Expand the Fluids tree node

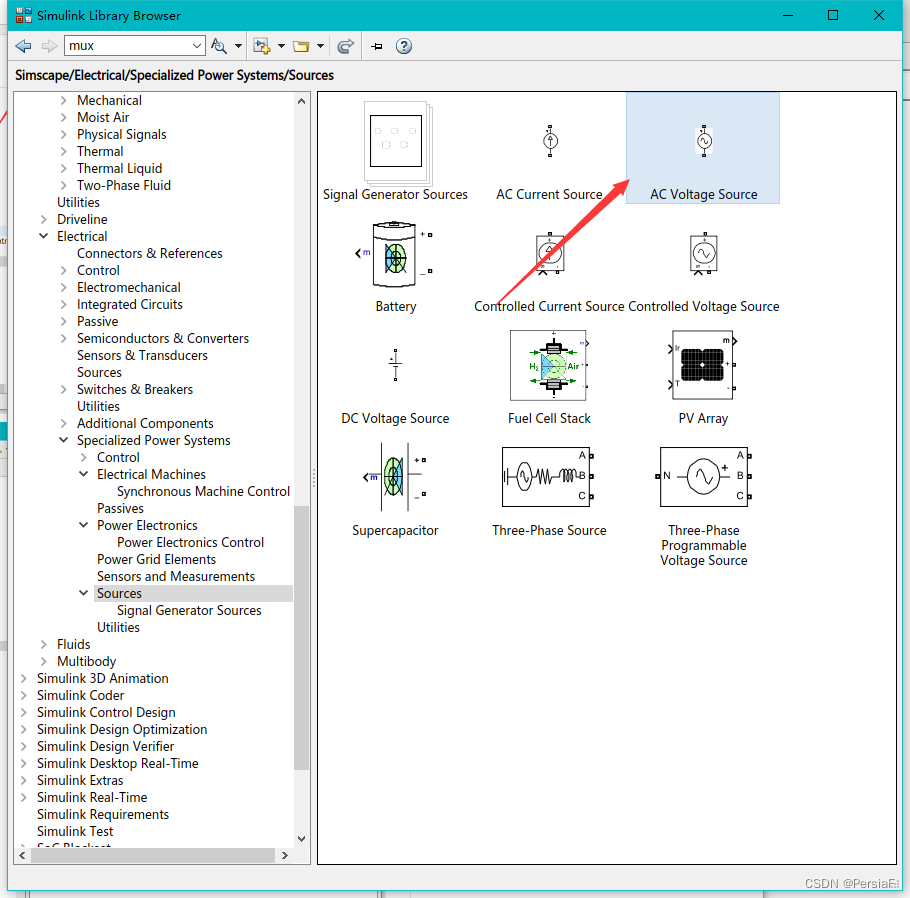tap(44, 644)
